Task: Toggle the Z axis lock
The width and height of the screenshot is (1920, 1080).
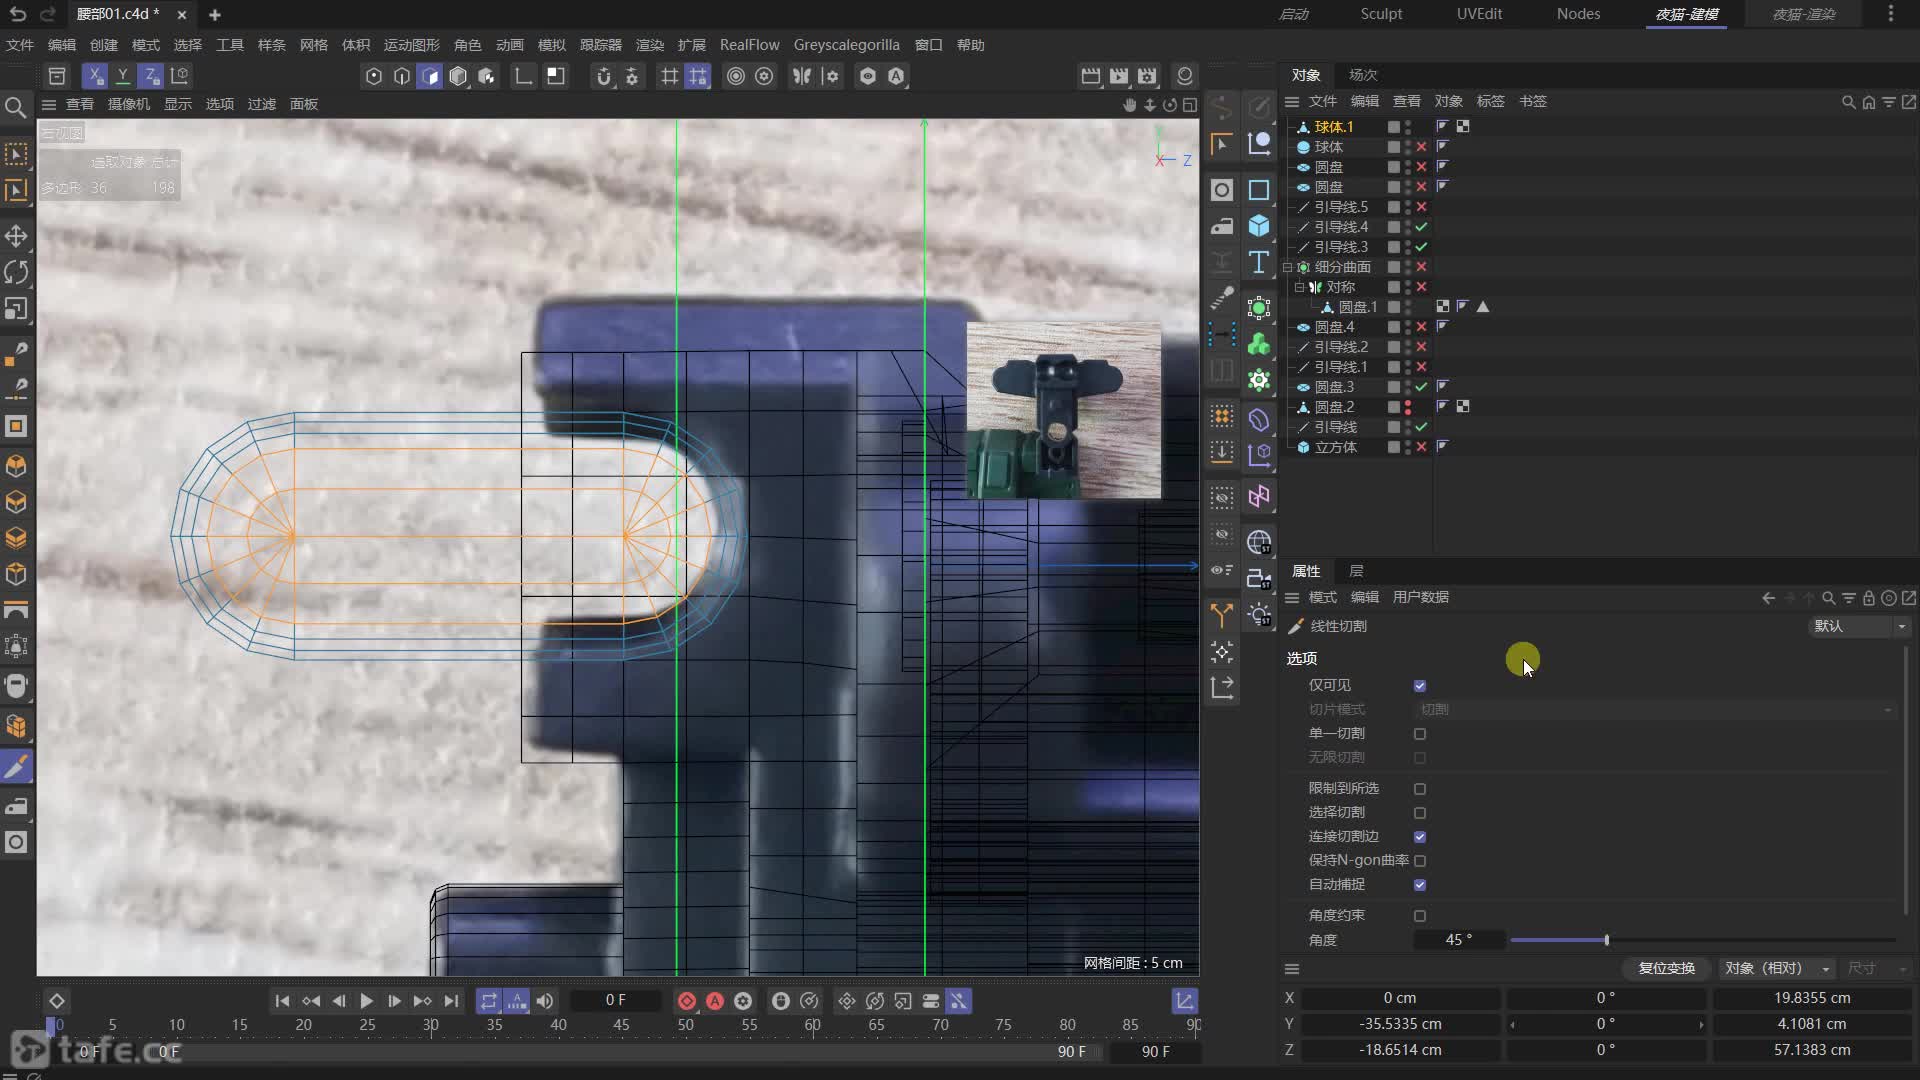Action: tap(150, 76)
